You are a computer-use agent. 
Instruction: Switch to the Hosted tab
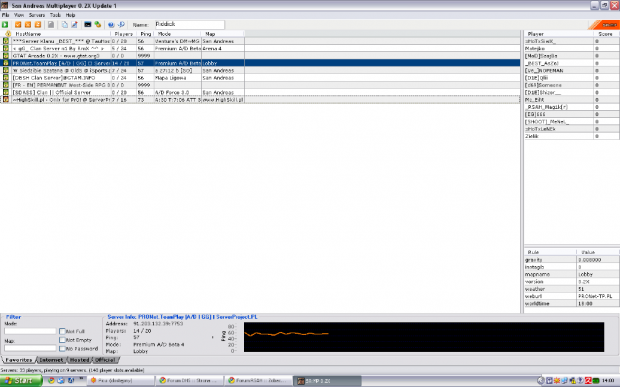(x=79, y=360)
